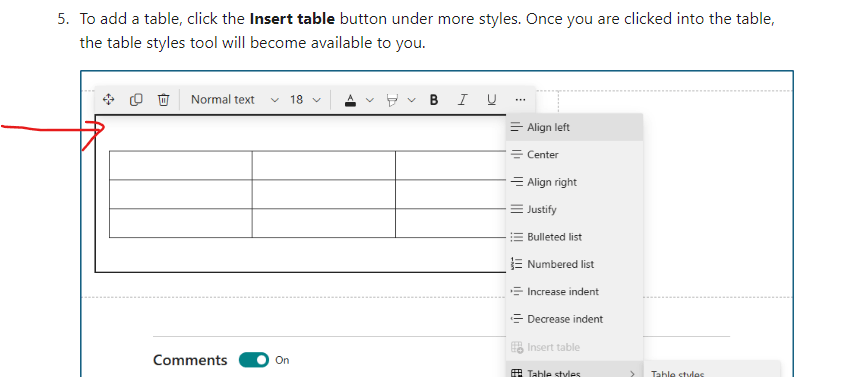Select Justify menu option
Viewport: 863px width, 377px height.
coord(574,209)
